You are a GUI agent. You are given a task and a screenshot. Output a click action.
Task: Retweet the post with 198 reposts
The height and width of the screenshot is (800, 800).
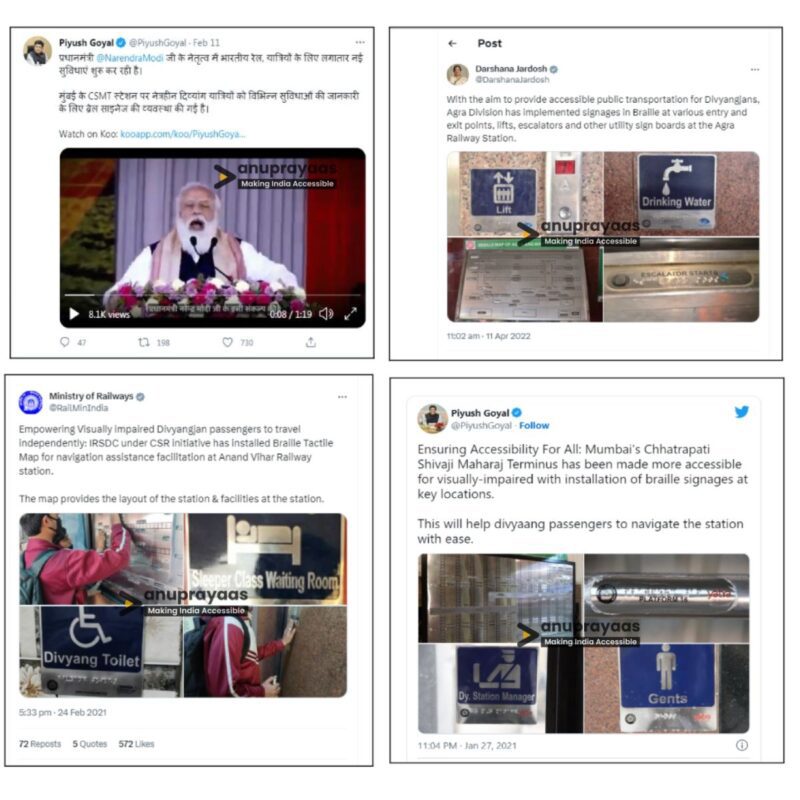pos(144,342)
